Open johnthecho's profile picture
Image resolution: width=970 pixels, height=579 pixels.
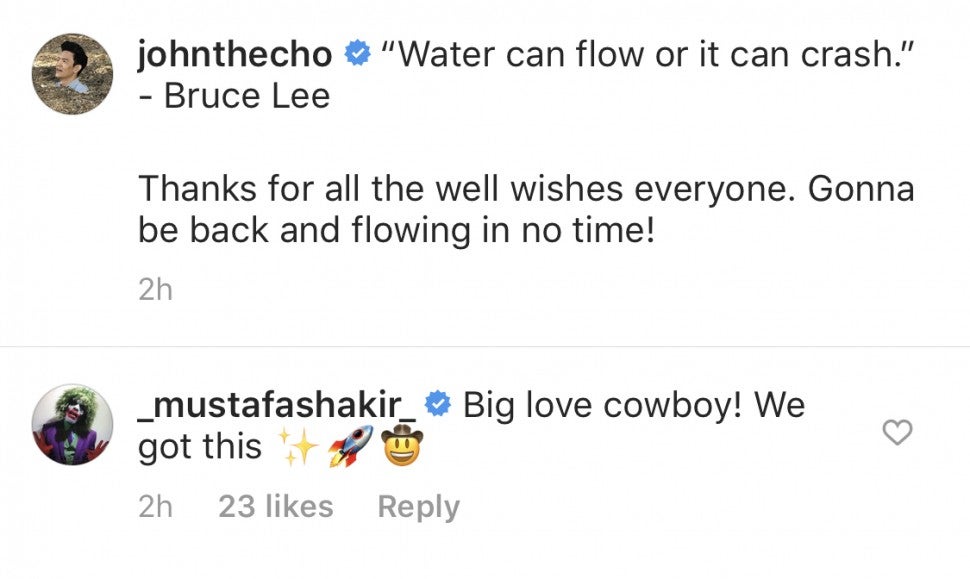pyautogui.click(x=72, y=73)
